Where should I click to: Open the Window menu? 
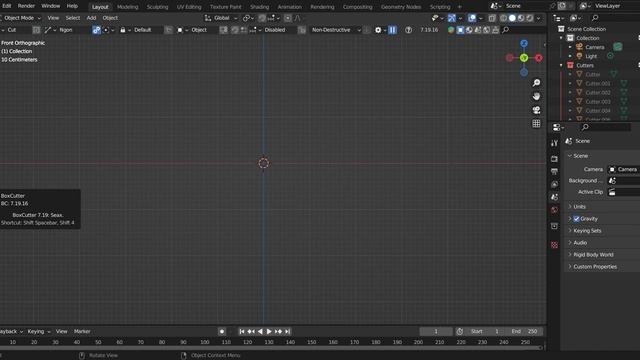[51, 6]
